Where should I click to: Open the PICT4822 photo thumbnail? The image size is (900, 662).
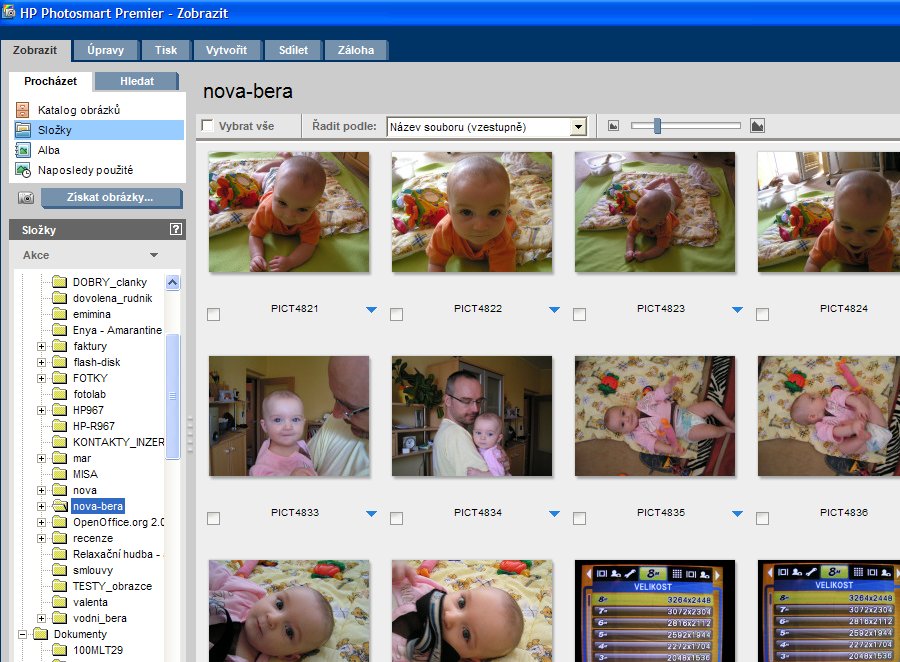(471, 212)
